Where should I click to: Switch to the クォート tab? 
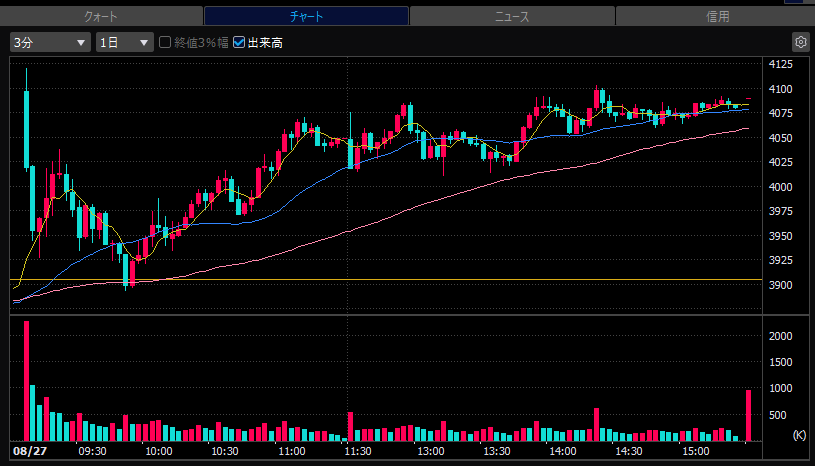(101, 16)
